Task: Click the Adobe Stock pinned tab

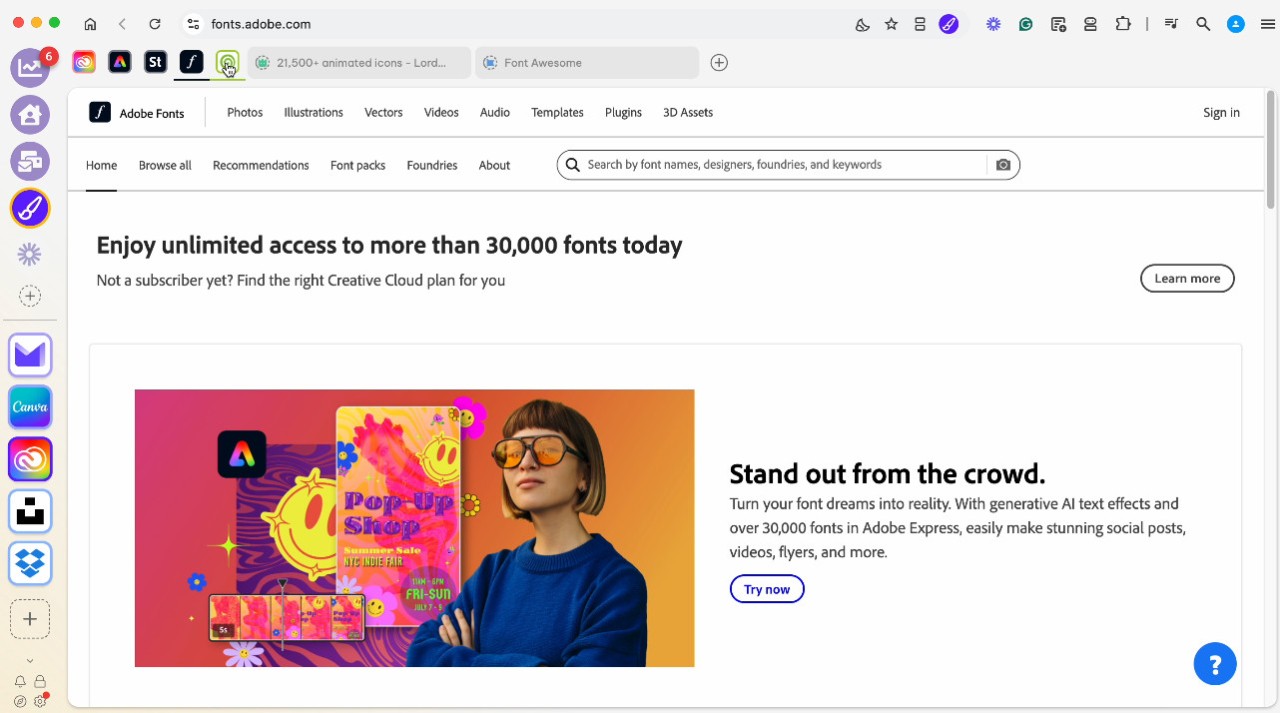Action: click(155, 62)
